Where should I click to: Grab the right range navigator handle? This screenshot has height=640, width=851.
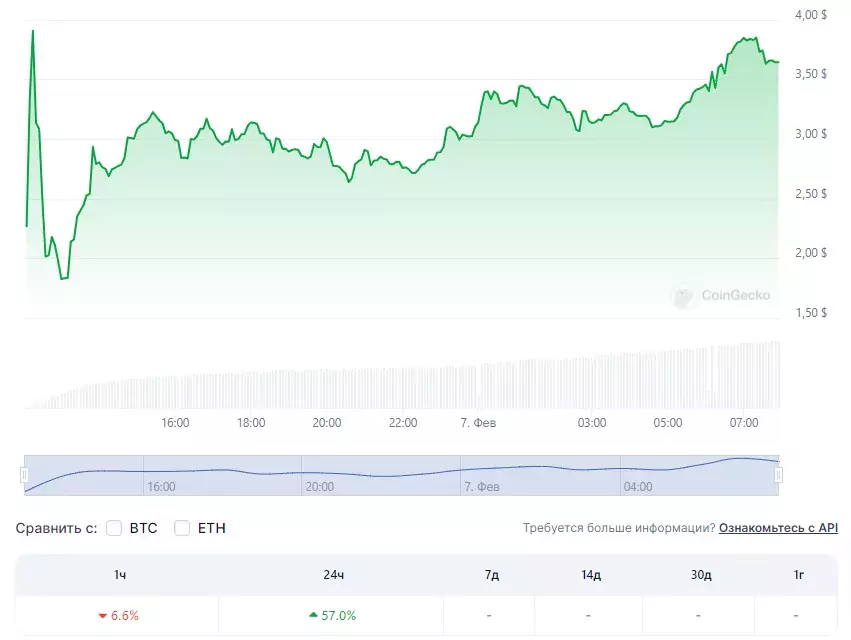coord(778,475)
